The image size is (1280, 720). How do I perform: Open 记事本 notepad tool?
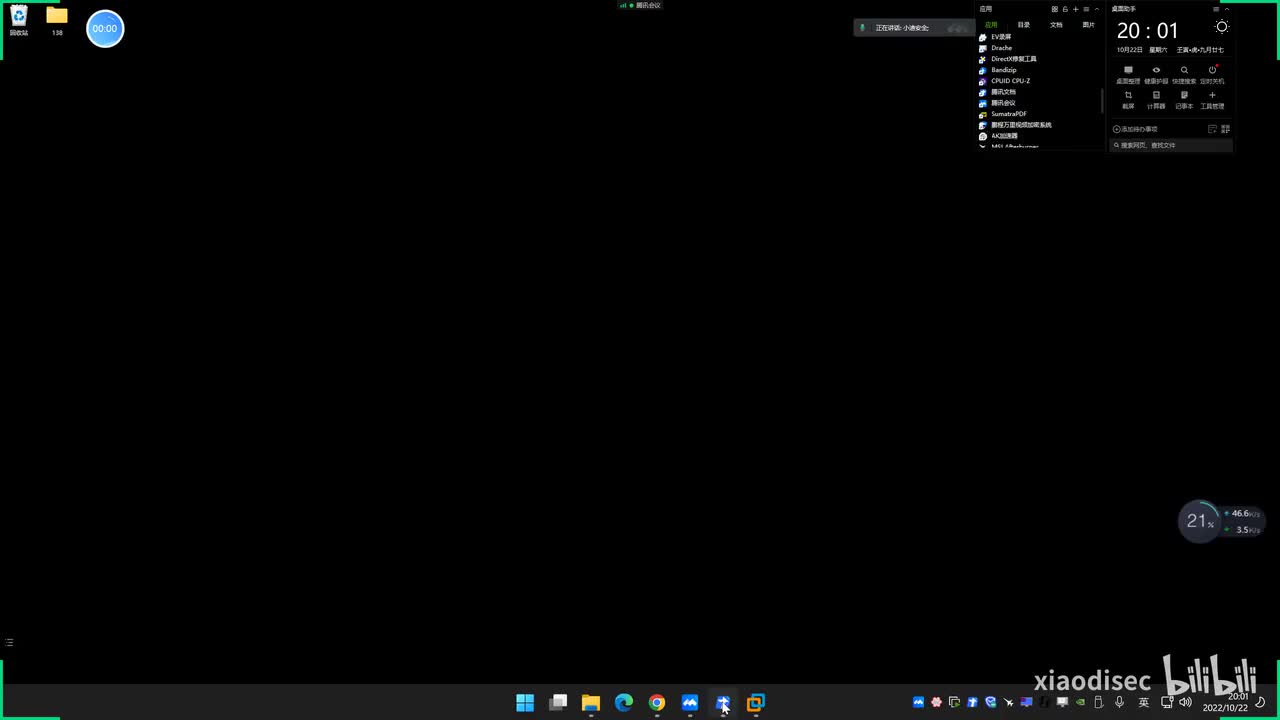(x=1184, y=100)
